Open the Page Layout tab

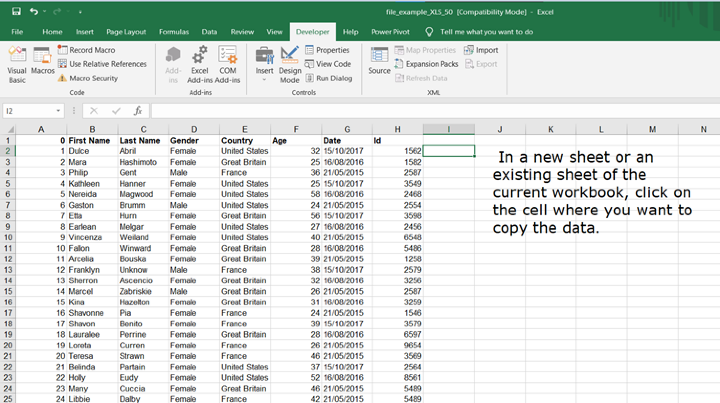(x=128, y=32)
